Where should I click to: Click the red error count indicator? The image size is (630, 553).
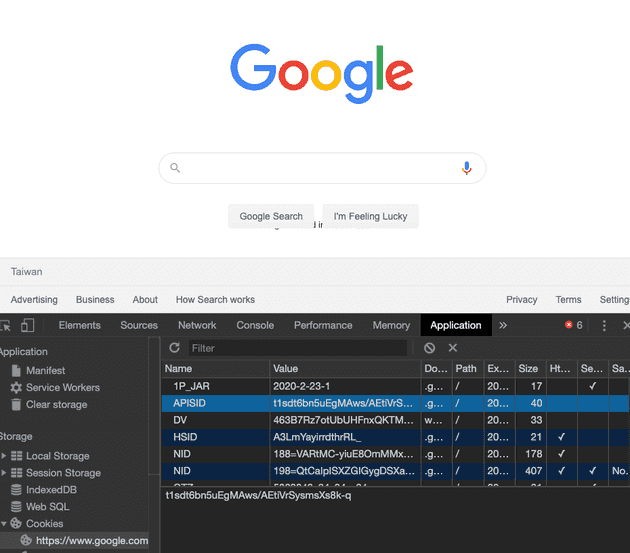574,325
